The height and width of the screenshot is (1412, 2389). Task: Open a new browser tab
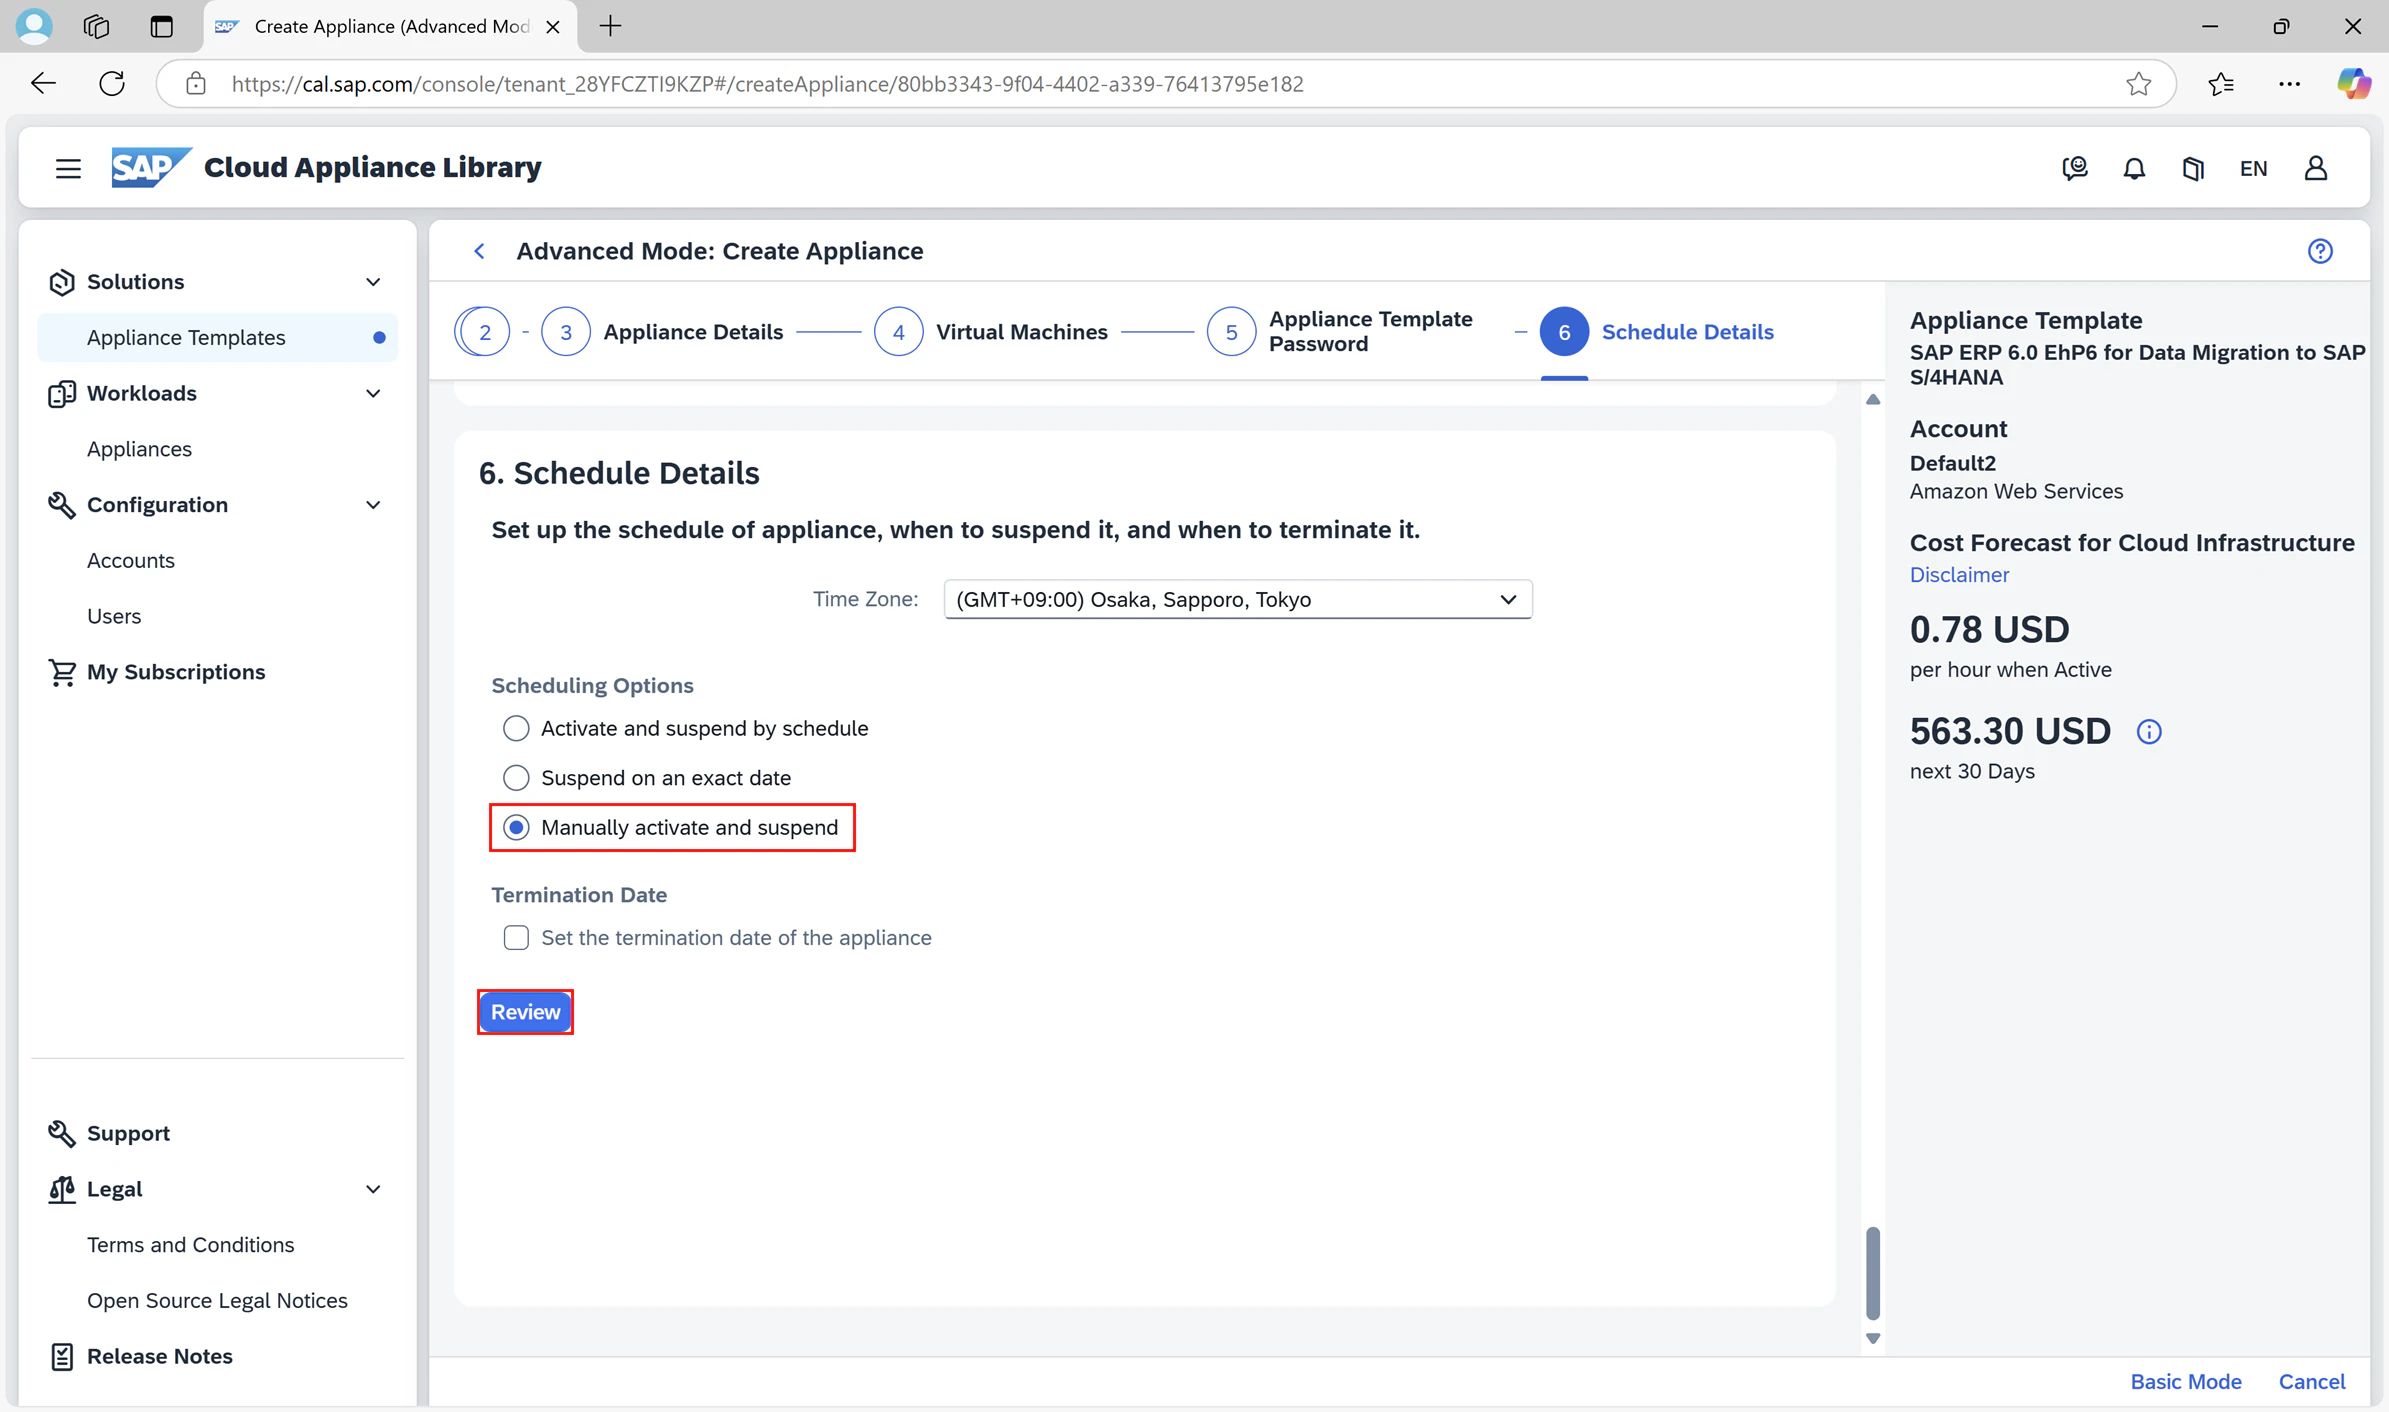[610, 26]
